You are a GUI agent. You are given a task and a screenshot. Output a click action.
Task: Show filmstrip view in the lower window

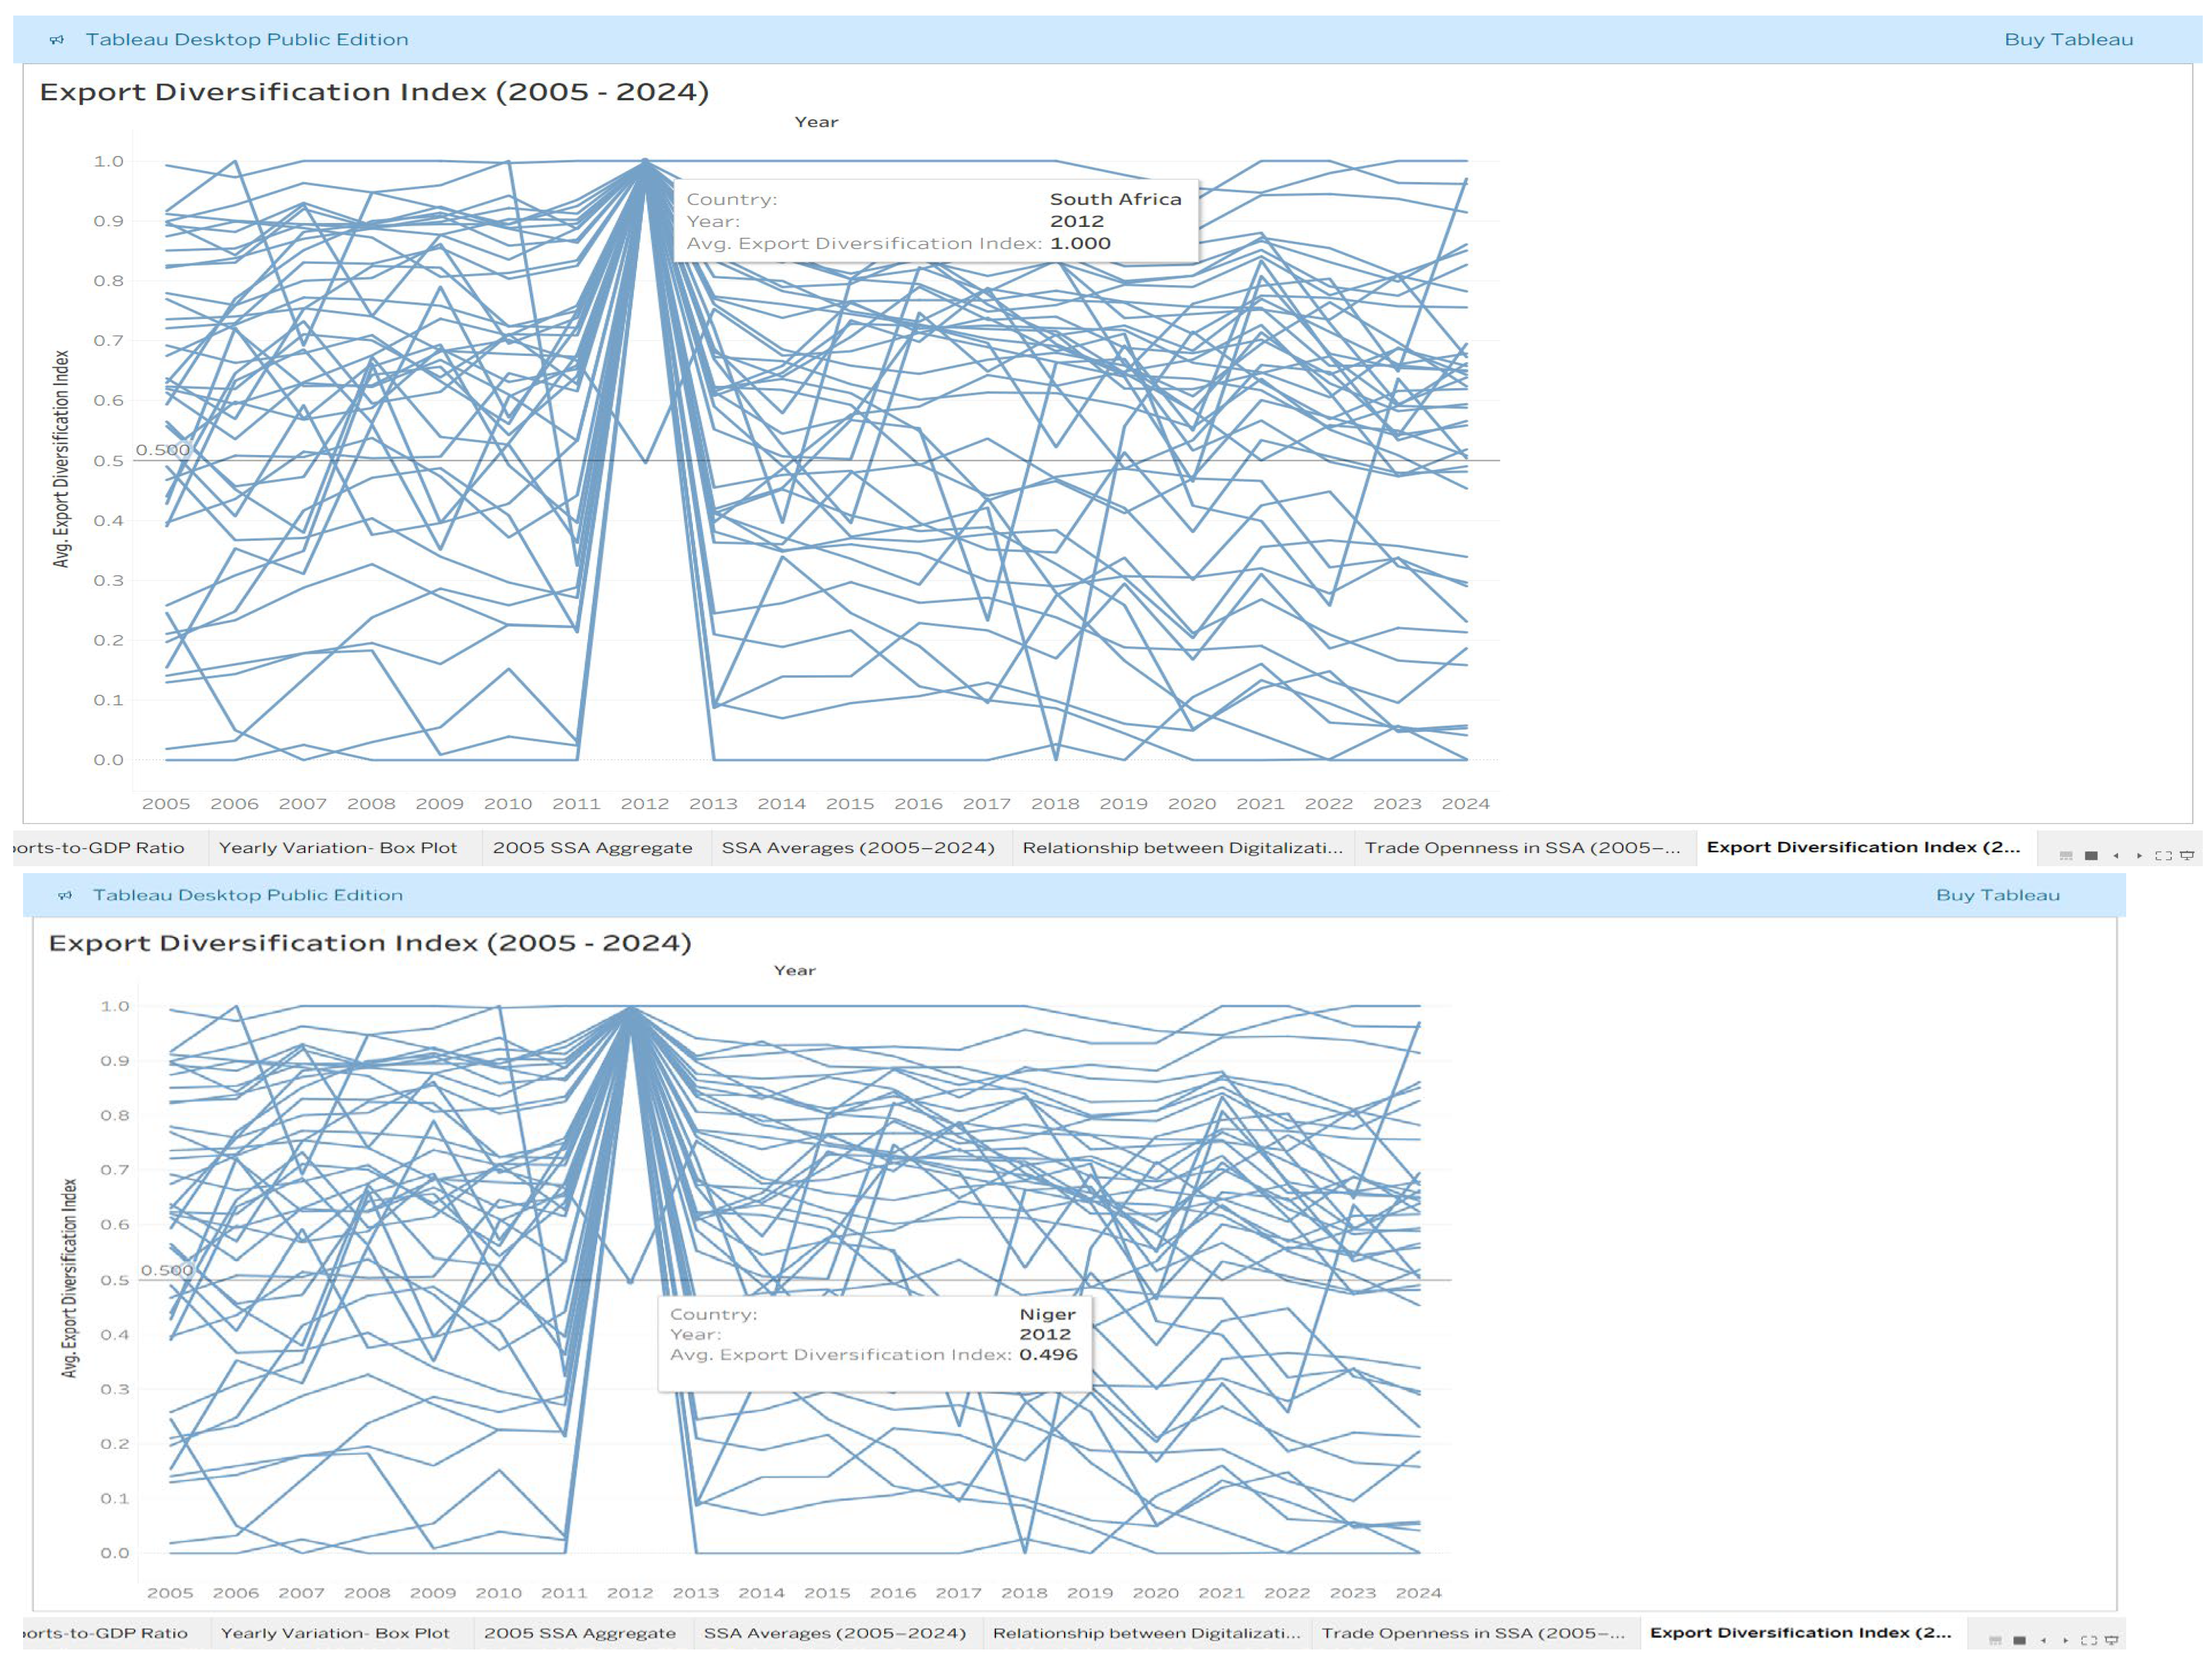1996,1641
